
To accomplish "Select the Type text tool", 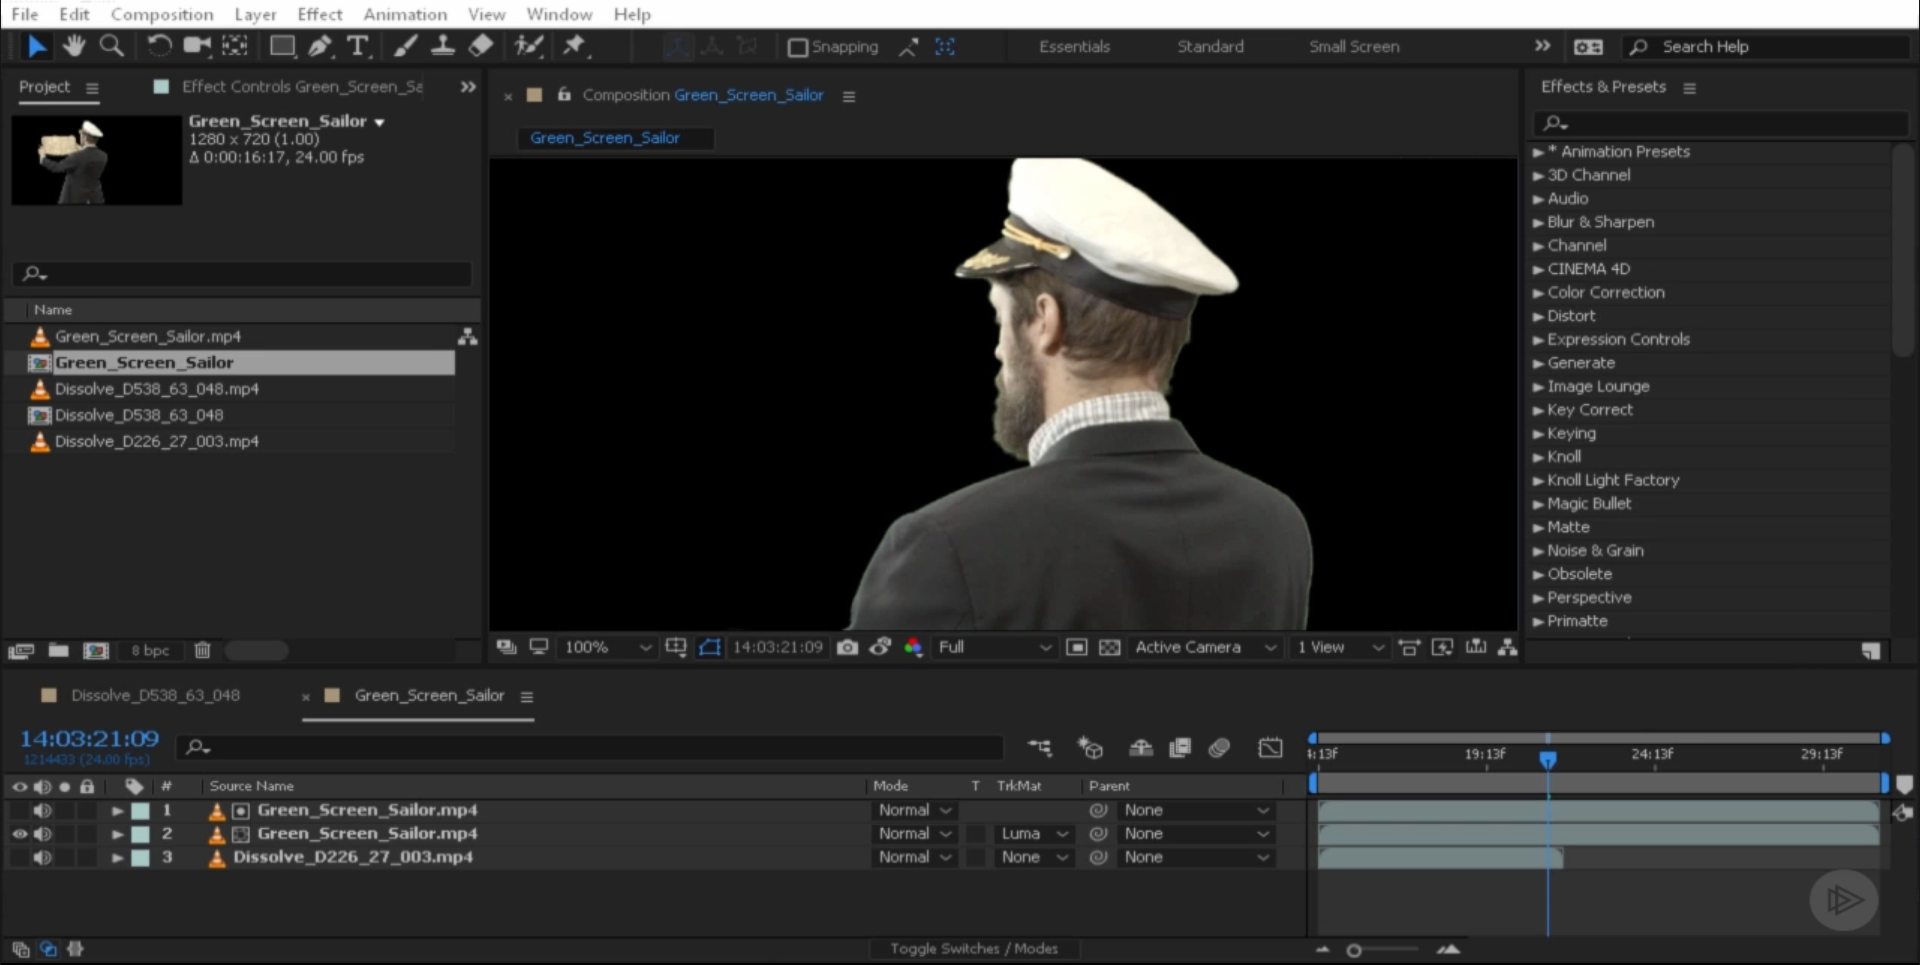I will click(357, 46).
